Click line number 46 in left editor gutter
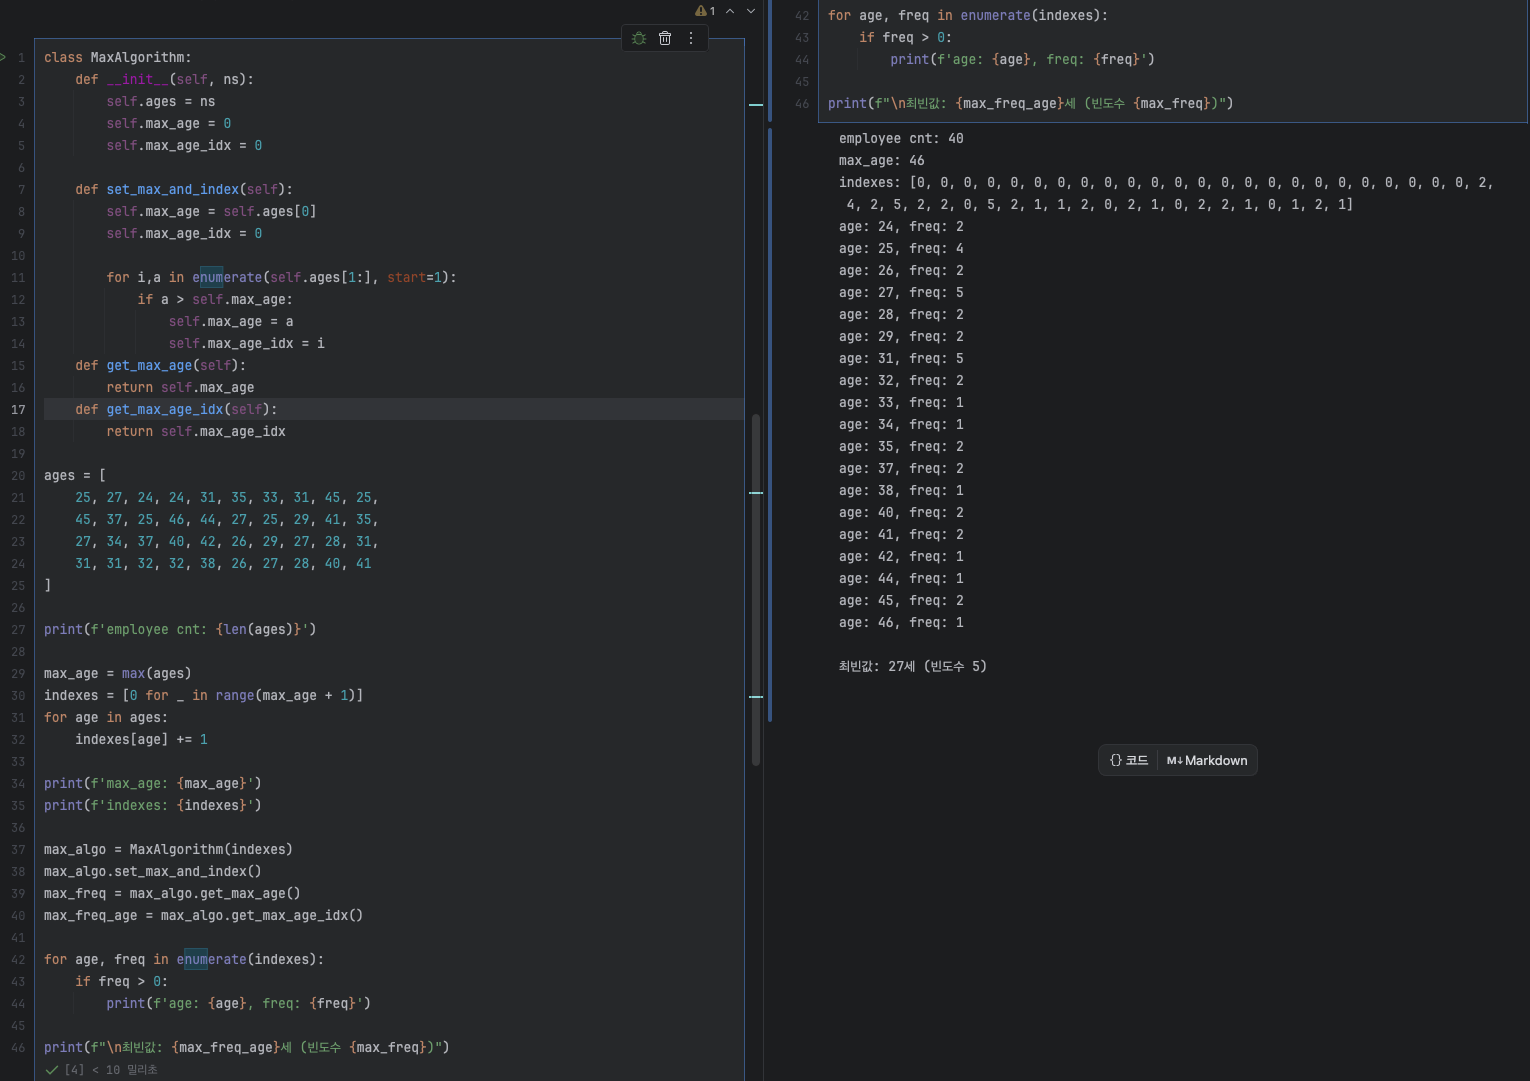The height and width of the screenshot is (1081, 1530). pyautogui.click(x=18, y=1047)
